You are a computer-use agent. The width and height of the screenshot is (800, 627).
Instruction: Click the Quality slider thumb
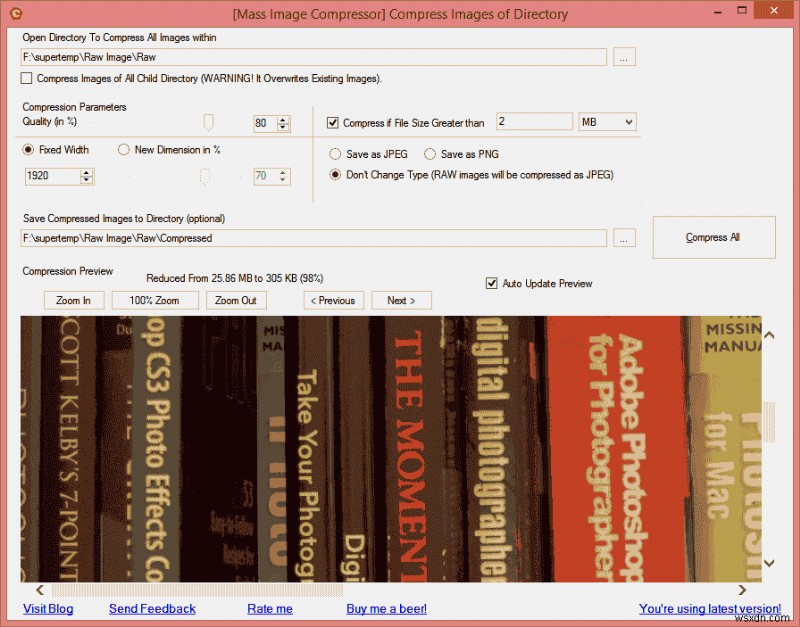point(208,122)
